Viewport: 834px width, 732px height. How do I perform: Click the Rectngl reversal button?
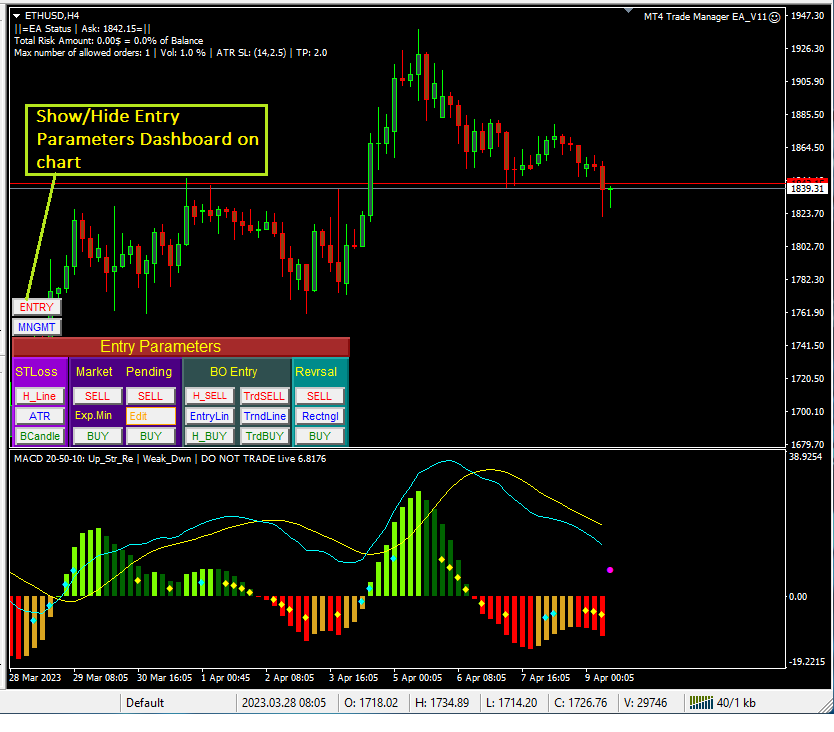[319, 417]
